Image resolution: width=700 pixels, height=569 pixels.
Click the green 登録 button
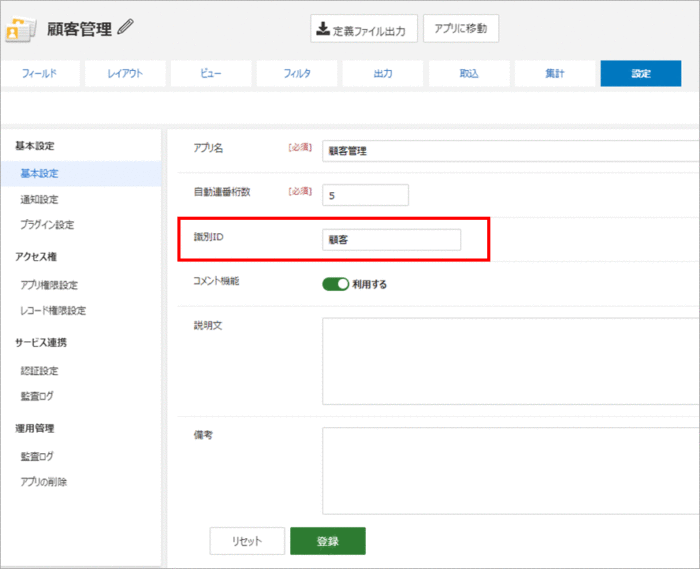point(328,541)
